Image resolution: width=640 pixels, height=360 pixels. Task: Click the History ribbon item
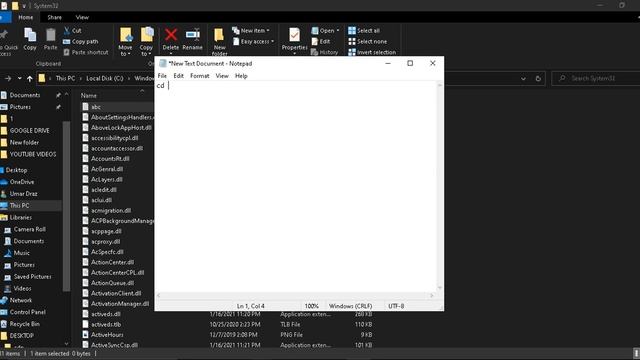tap(324, 52)
